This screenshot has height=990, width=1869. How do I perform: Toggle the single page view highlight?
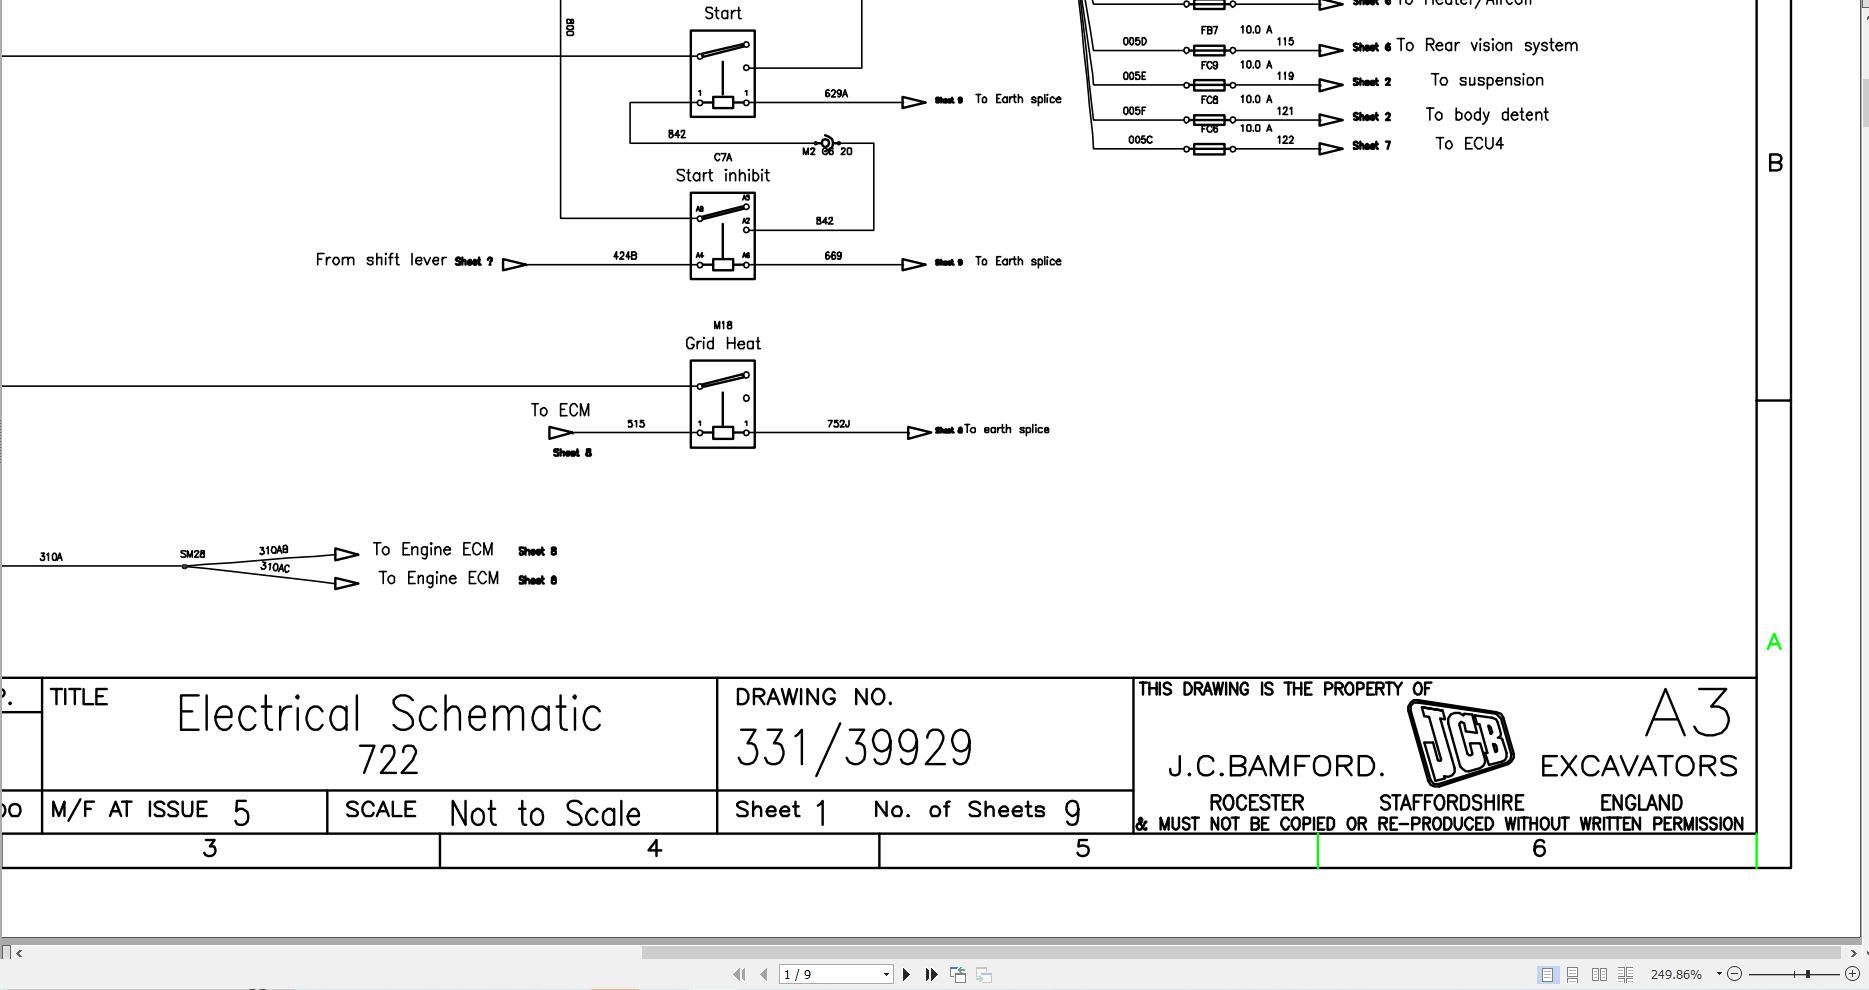pyautogui.click(x=1548, y=973)
